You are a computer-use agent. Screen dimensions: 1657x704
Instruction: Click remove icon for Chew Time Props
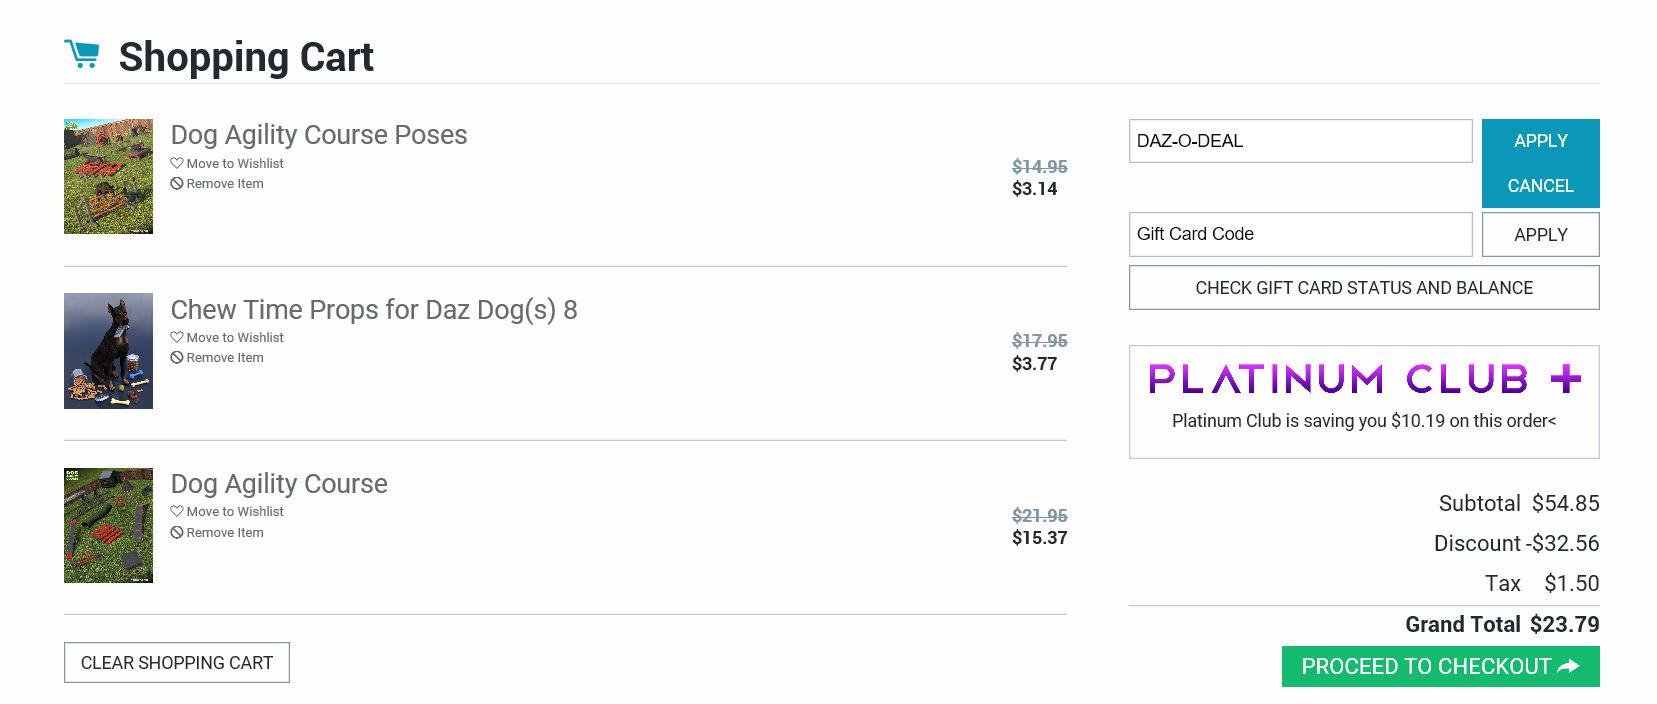click(x=177, y=358)
